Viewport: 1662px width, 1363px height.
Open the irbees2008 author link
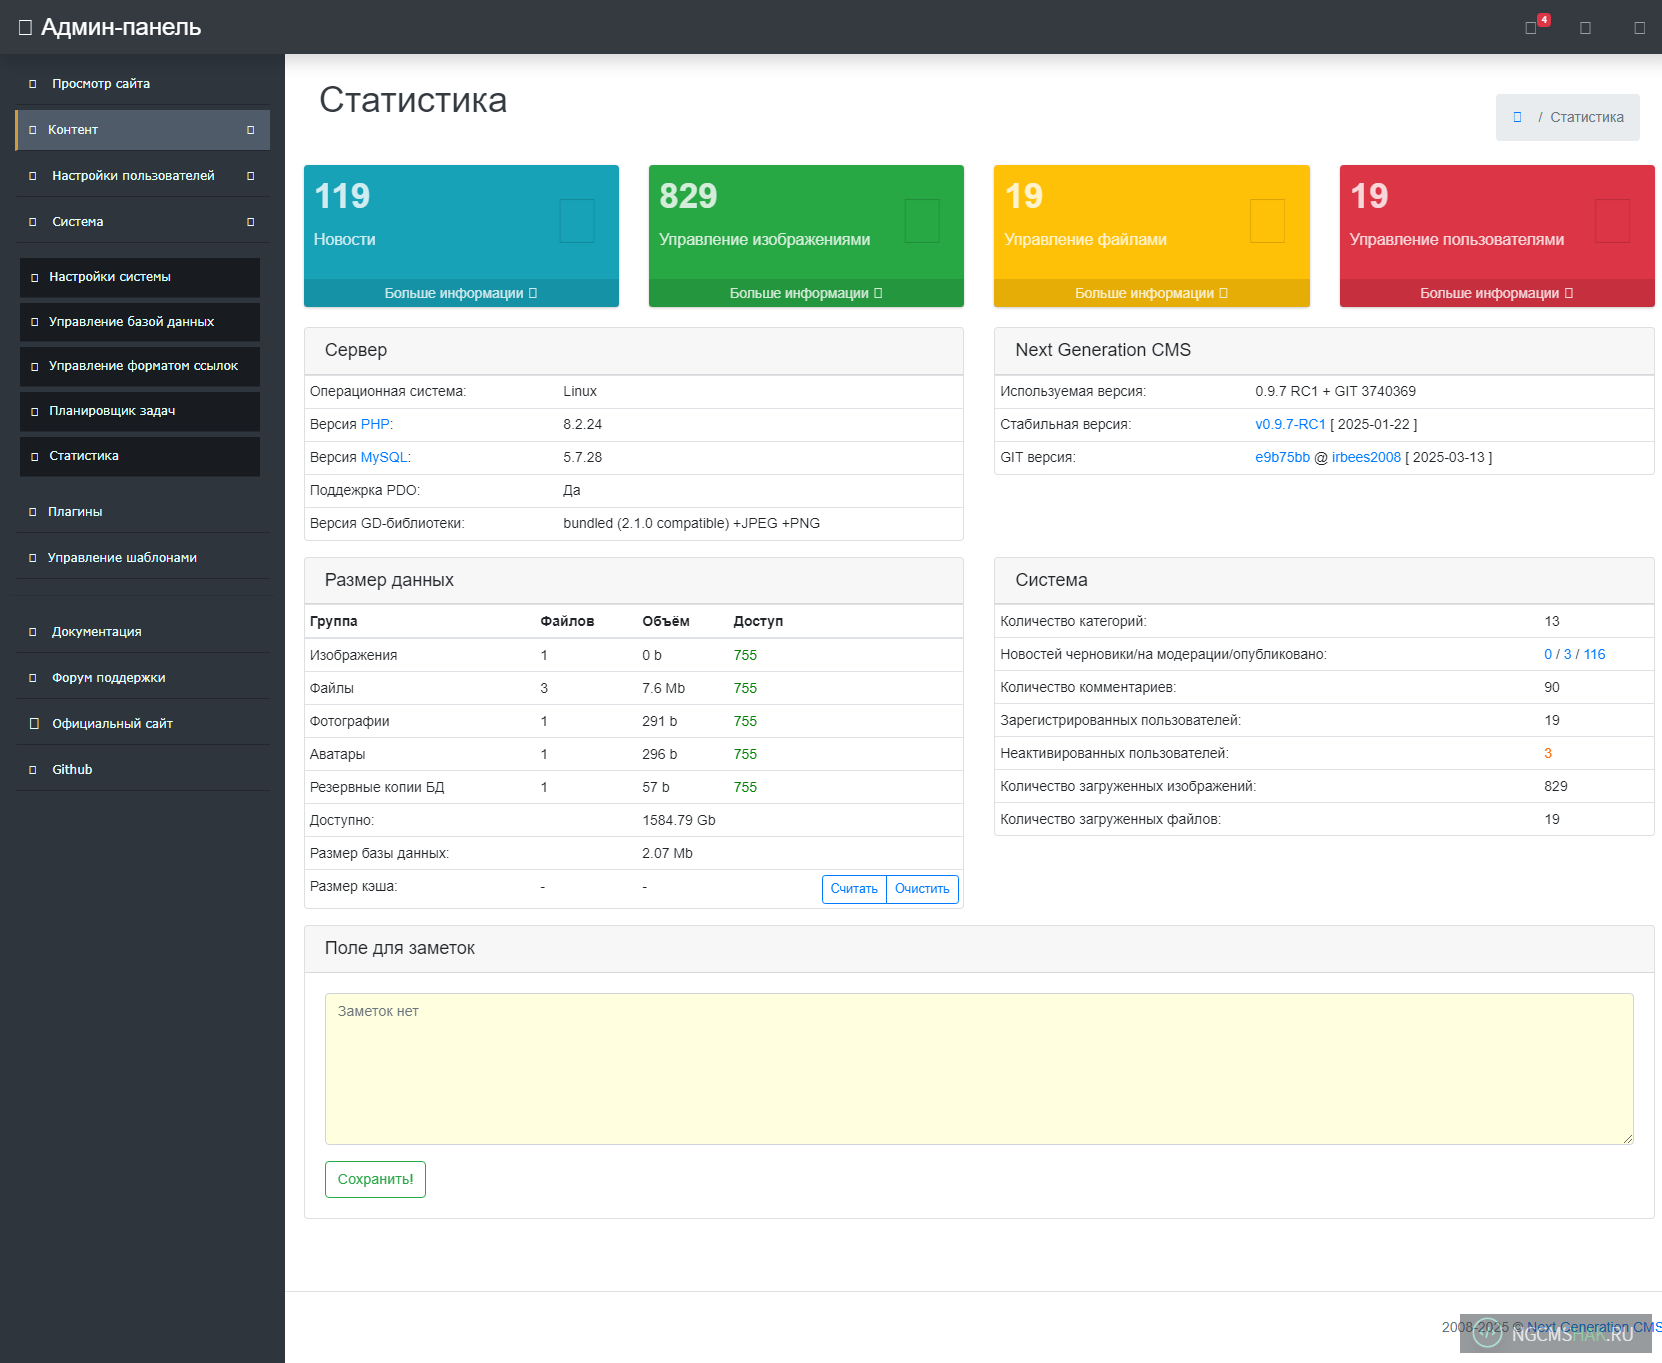(x=1366, y=457)
